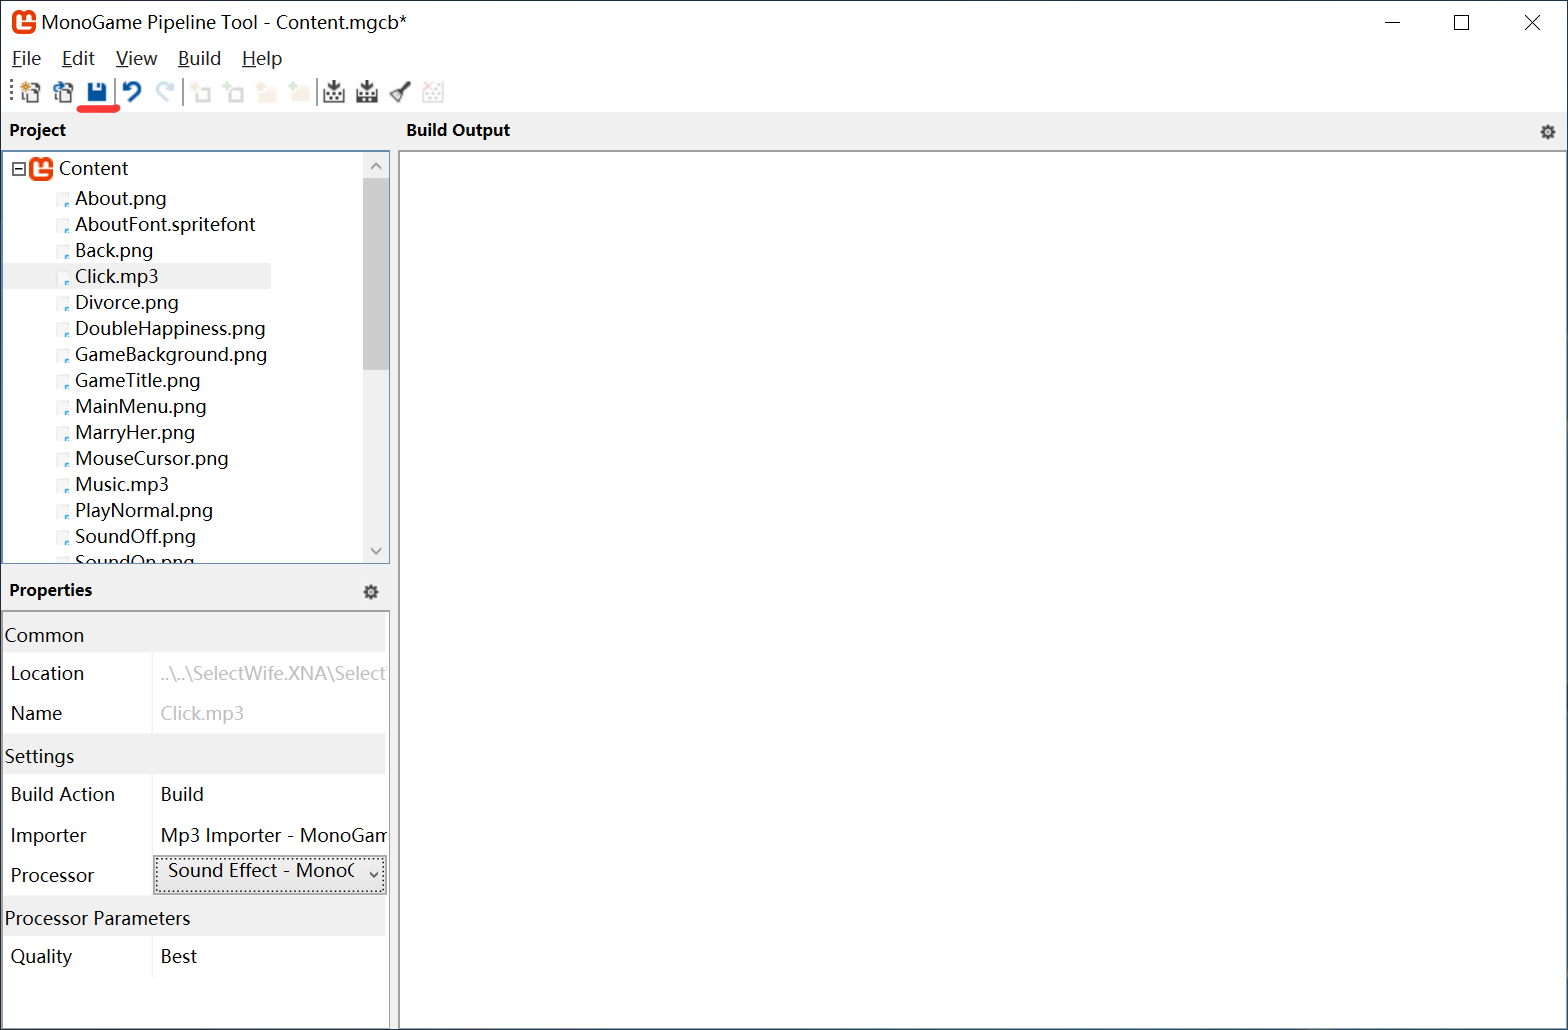
Task: Click the Clean brush icon
Action: coord(400,92)
